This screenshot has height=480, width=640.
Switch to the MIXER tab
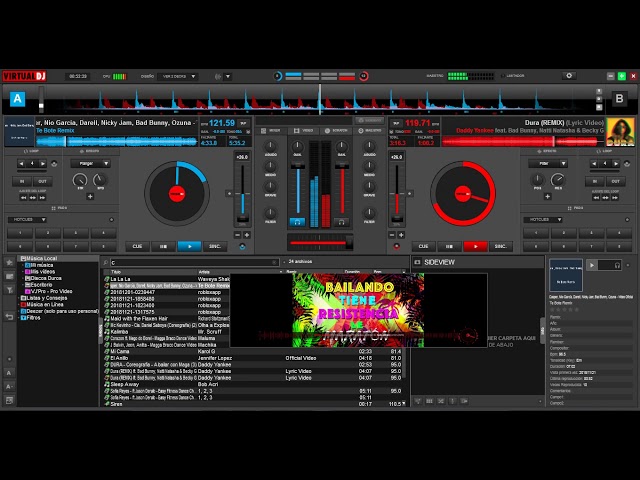[270, 131]
